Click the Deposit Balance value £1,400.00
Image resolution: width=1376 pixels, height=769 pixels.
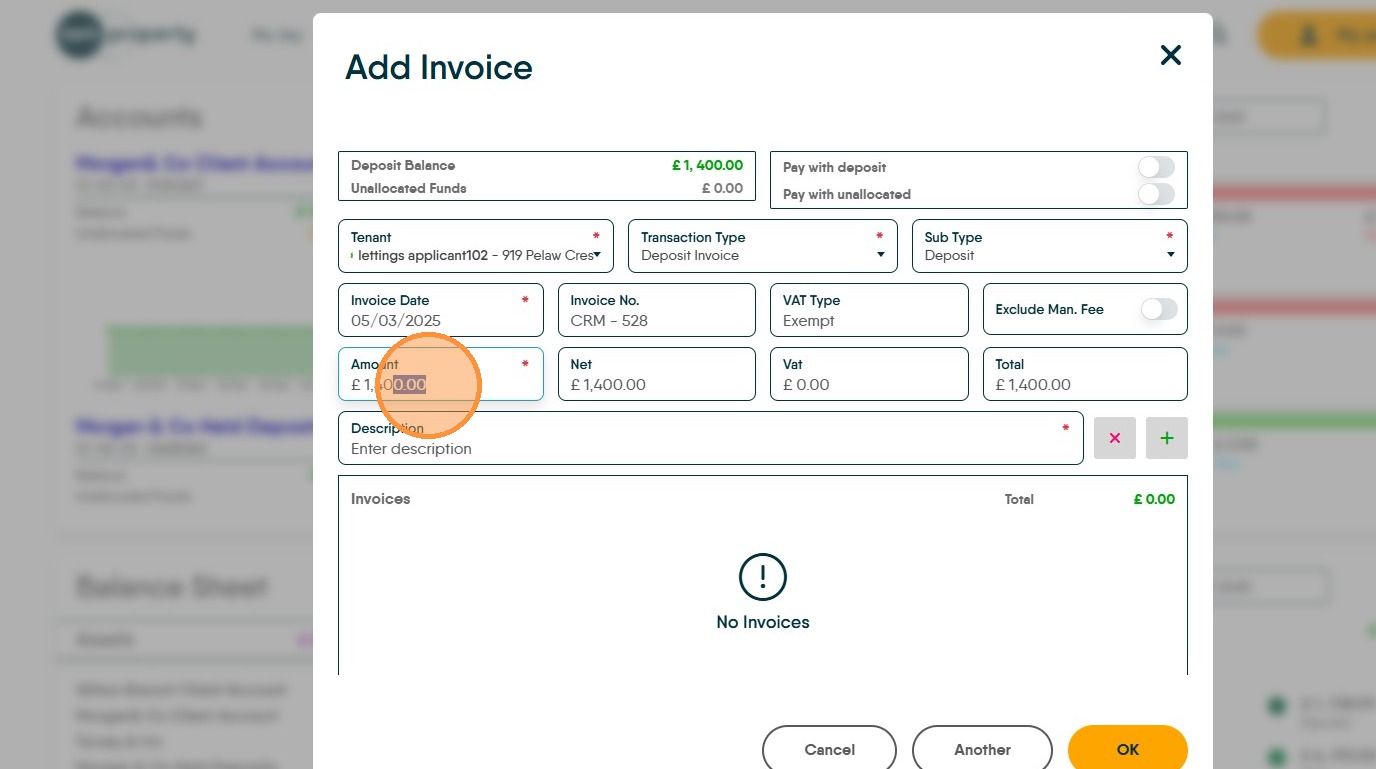pos(707,166)
